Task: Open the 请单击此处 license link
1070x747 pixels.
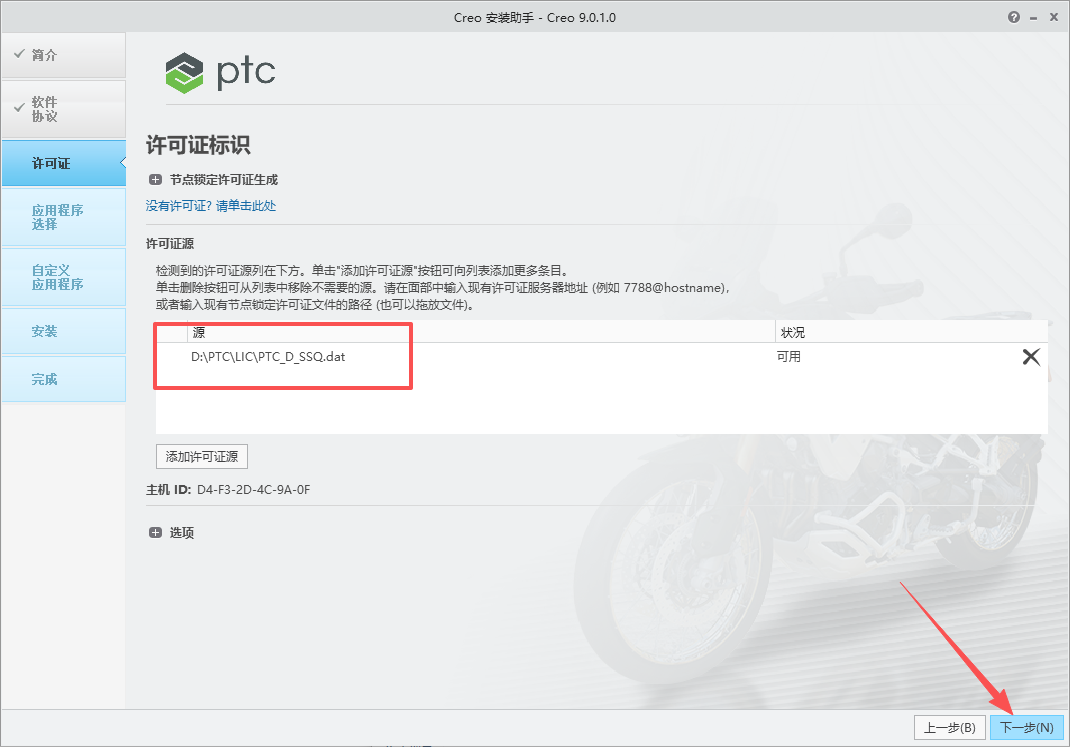Action: [246, 205]
